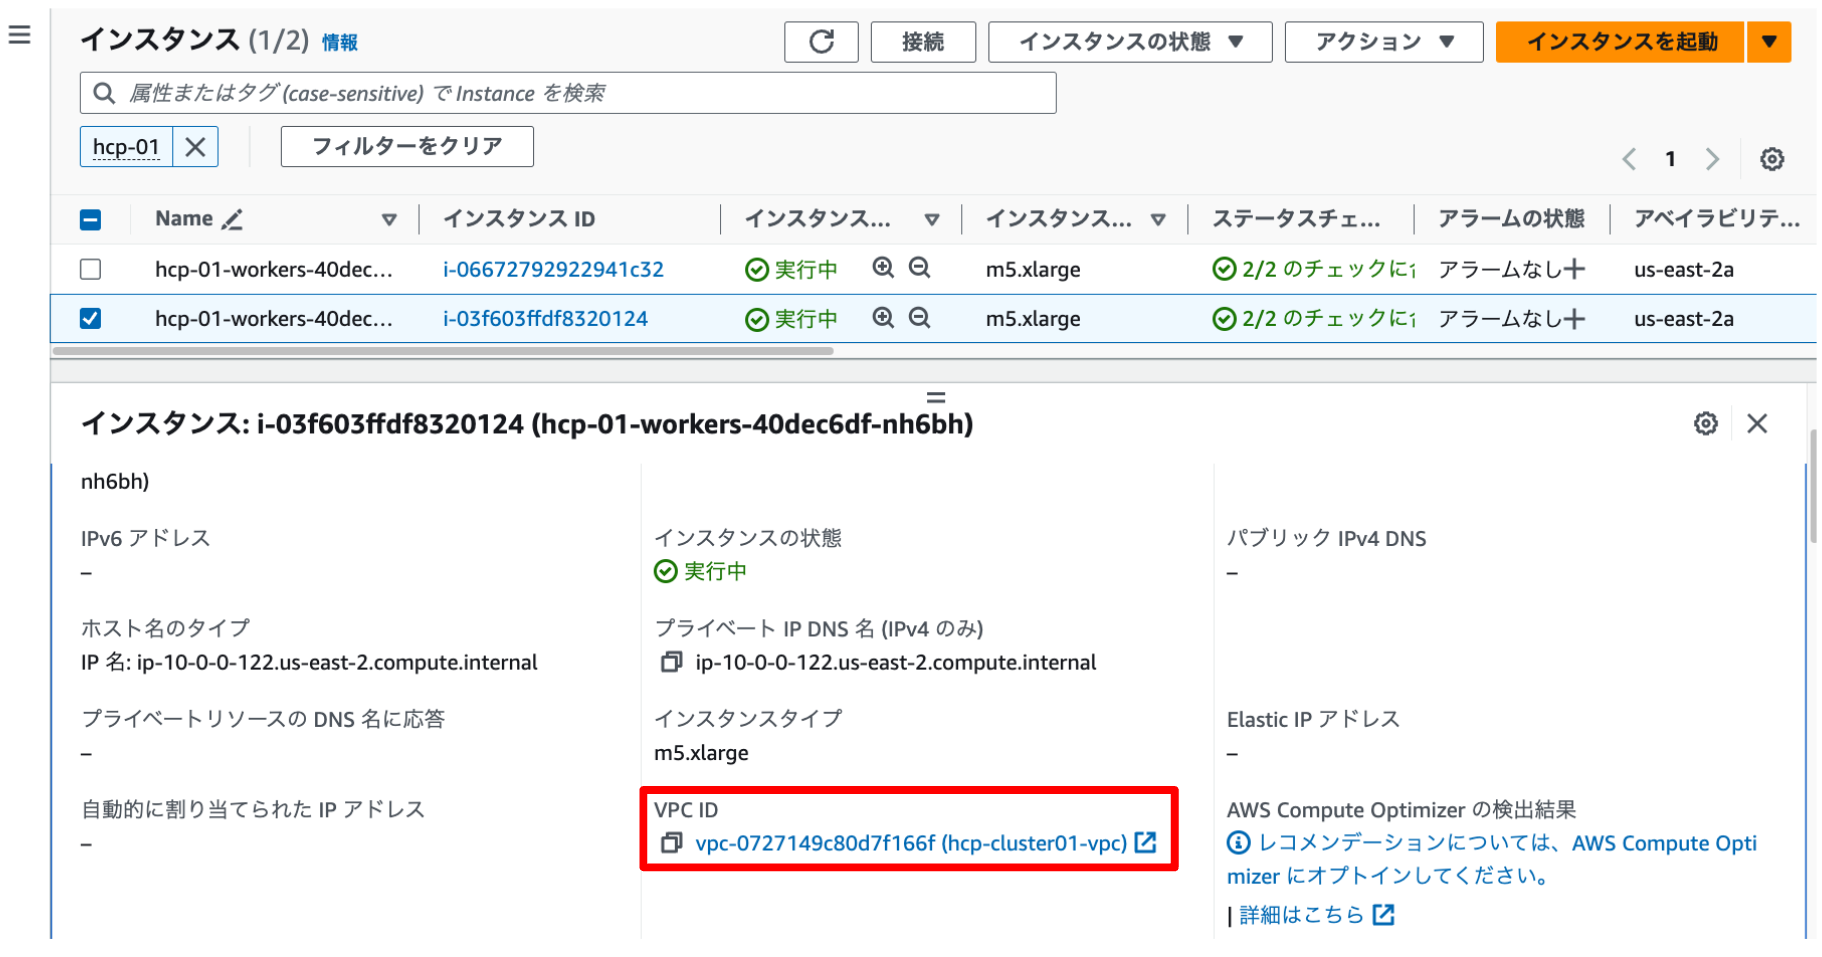Open table preferences gear icon
The image size is (1822, 957).
point(1772,159)
